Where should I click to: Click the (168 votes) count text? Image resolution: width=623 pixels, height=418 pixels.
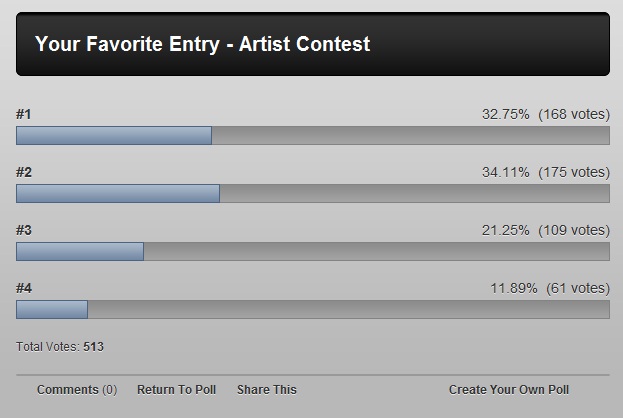574,114
